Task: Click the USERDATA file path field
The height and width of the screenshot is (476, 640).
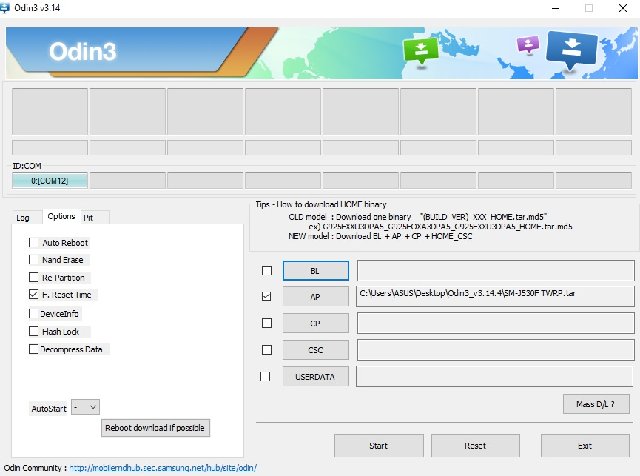Action: click(495, 376)
